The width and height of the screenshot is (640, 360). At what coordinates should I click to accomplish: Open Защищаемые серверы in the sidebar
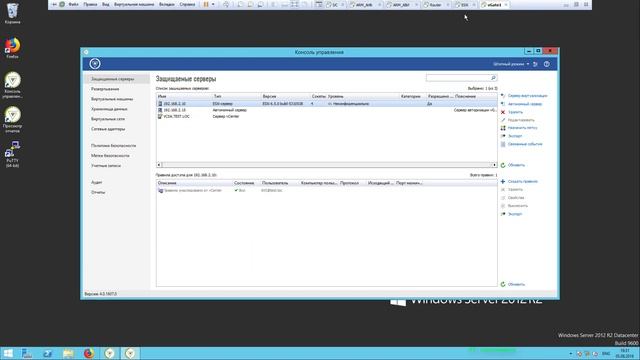117,79
